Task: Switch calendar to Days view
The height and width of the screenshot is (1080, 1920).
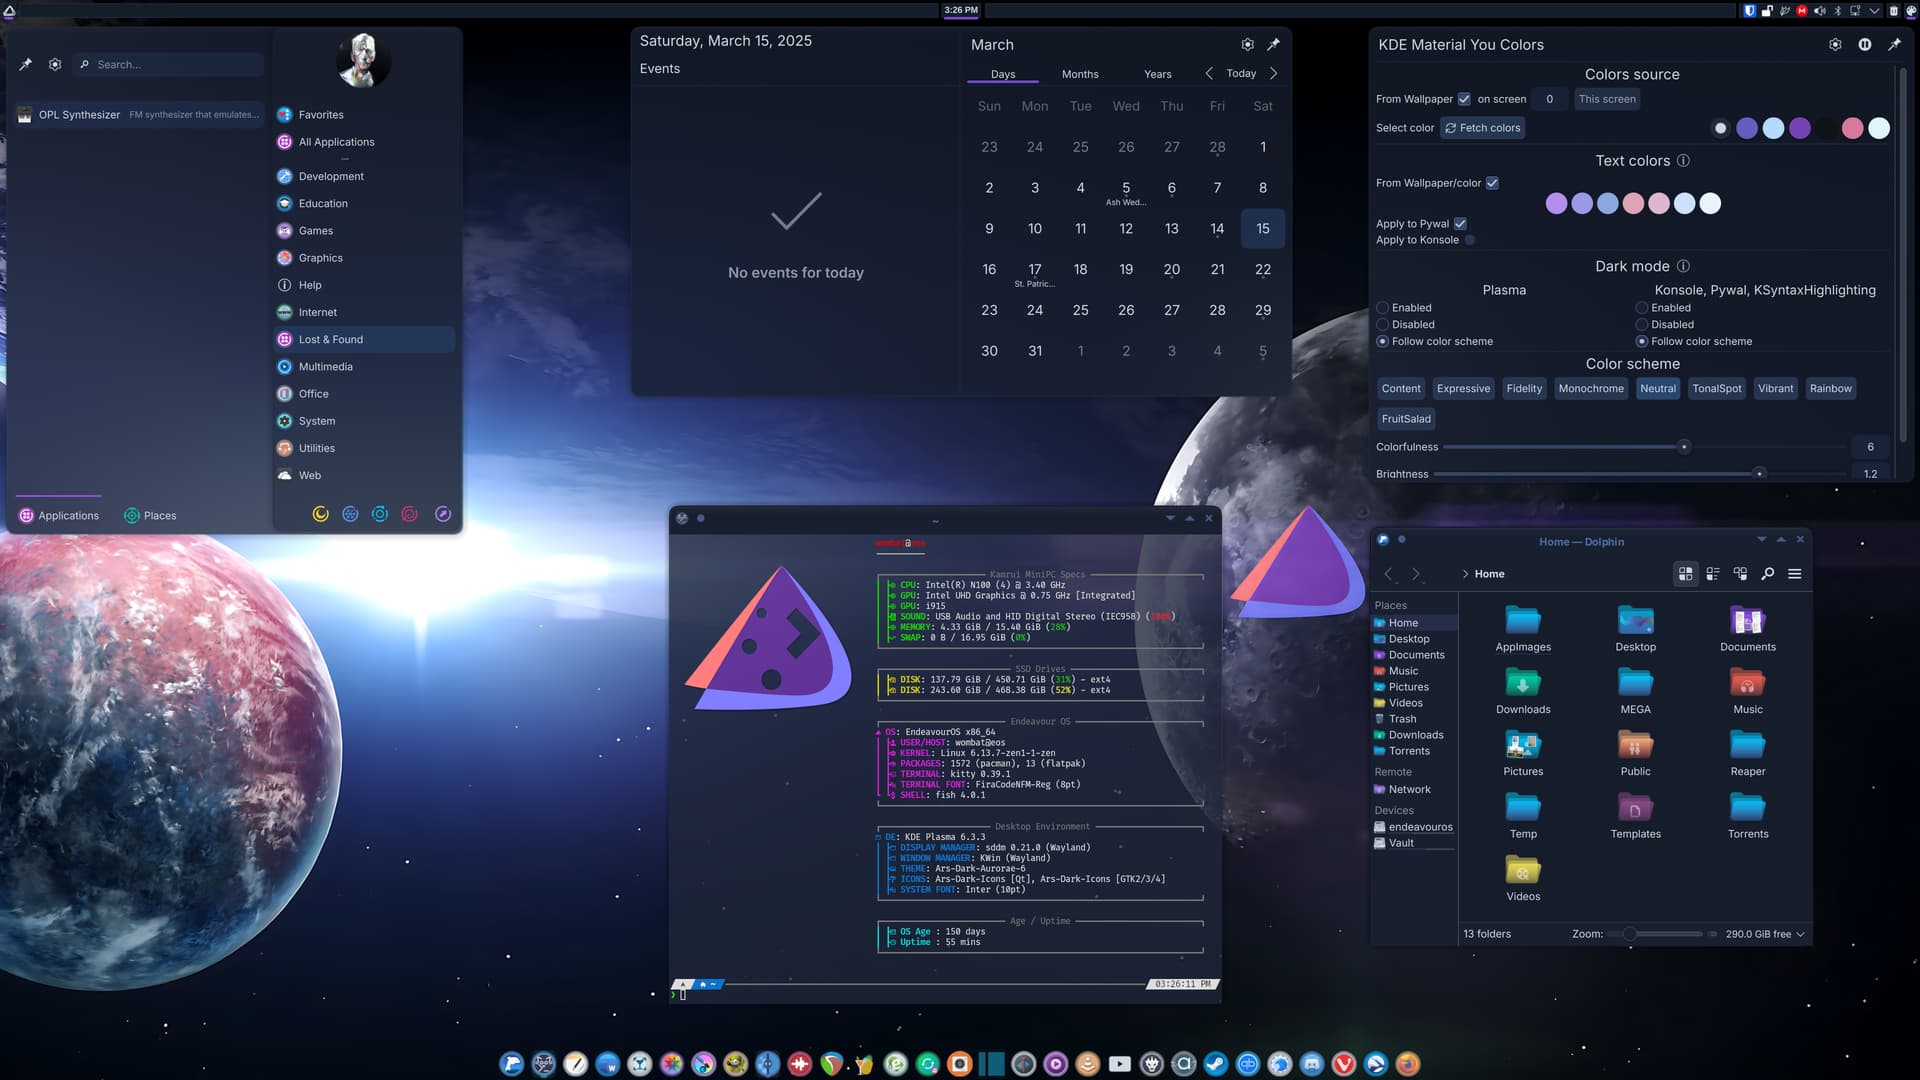Action: click(1003, 74)
